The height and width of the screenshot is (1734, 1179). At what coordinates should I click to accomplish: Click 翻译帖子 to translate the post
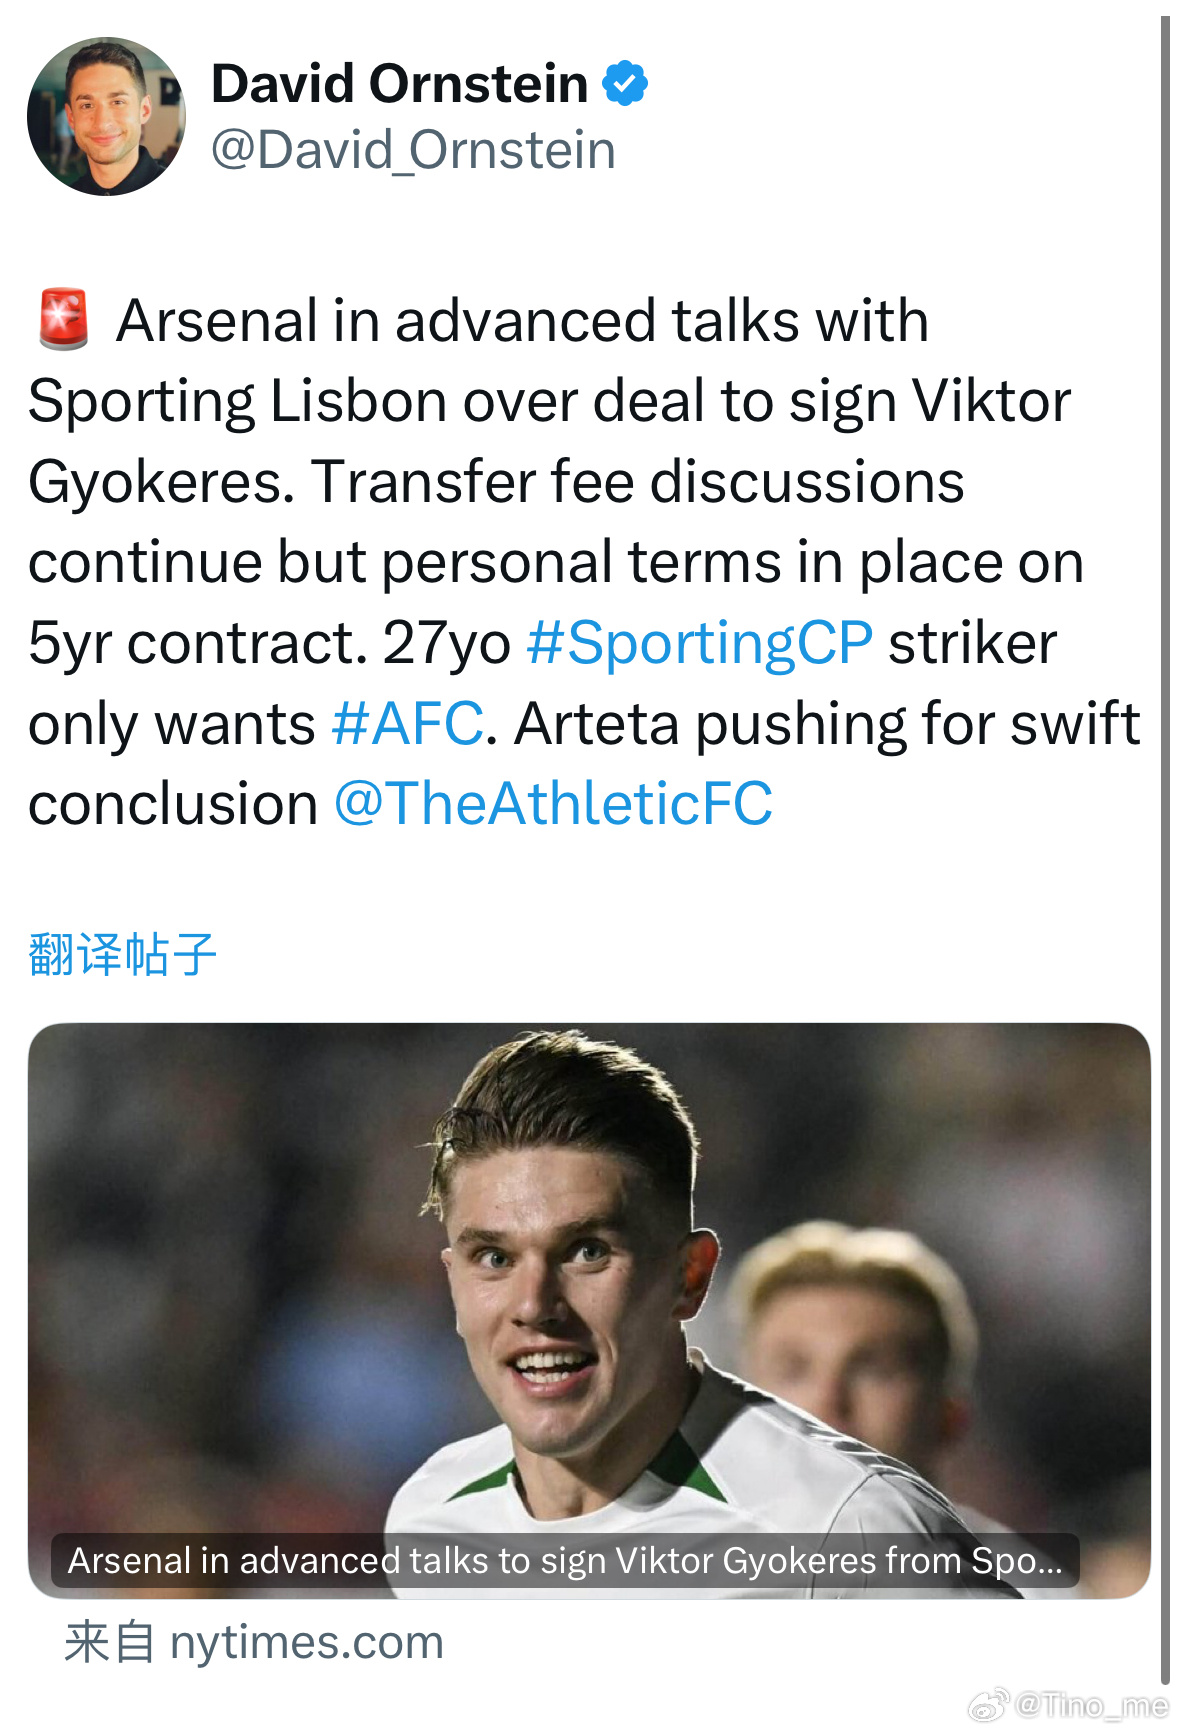tap(122, 954)
